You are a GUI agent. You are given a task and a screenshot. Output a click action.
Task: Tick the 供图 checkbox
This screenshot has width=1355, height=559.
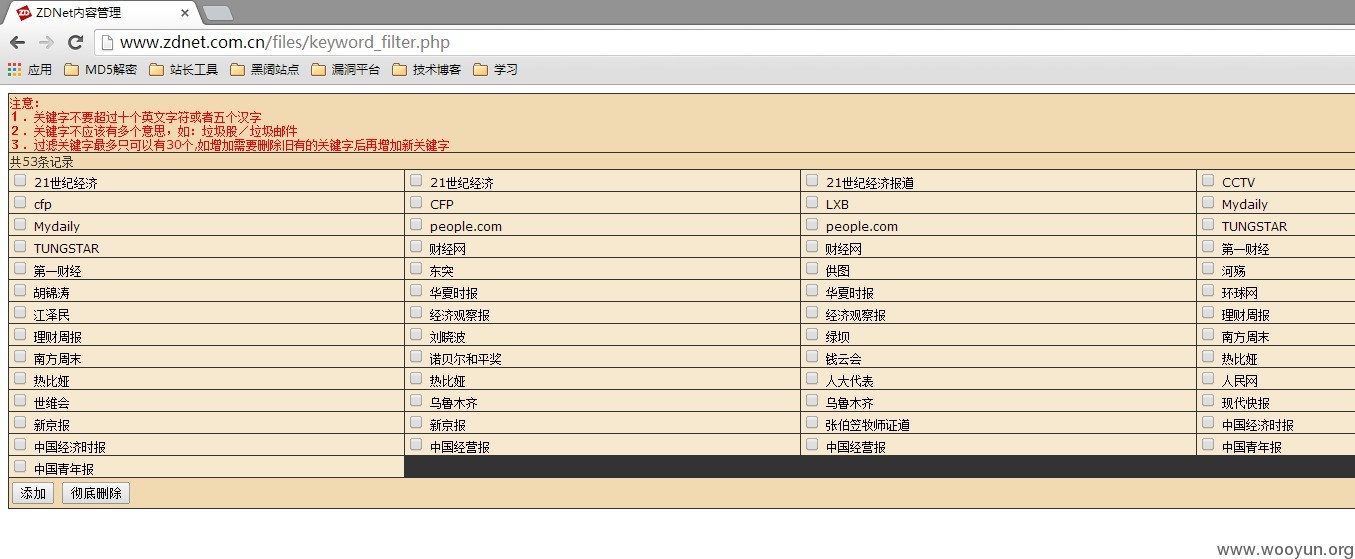812,269
